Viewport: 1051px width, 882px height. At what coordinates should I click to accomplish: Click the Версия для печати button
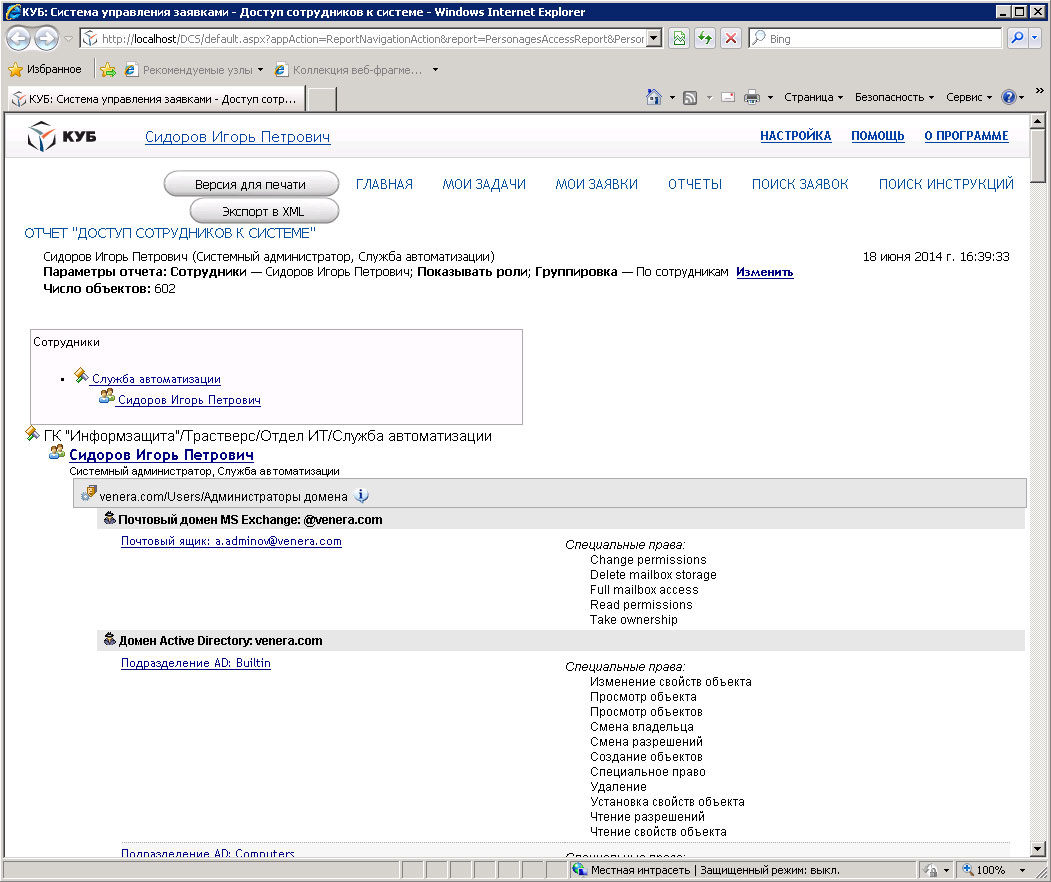251,184
